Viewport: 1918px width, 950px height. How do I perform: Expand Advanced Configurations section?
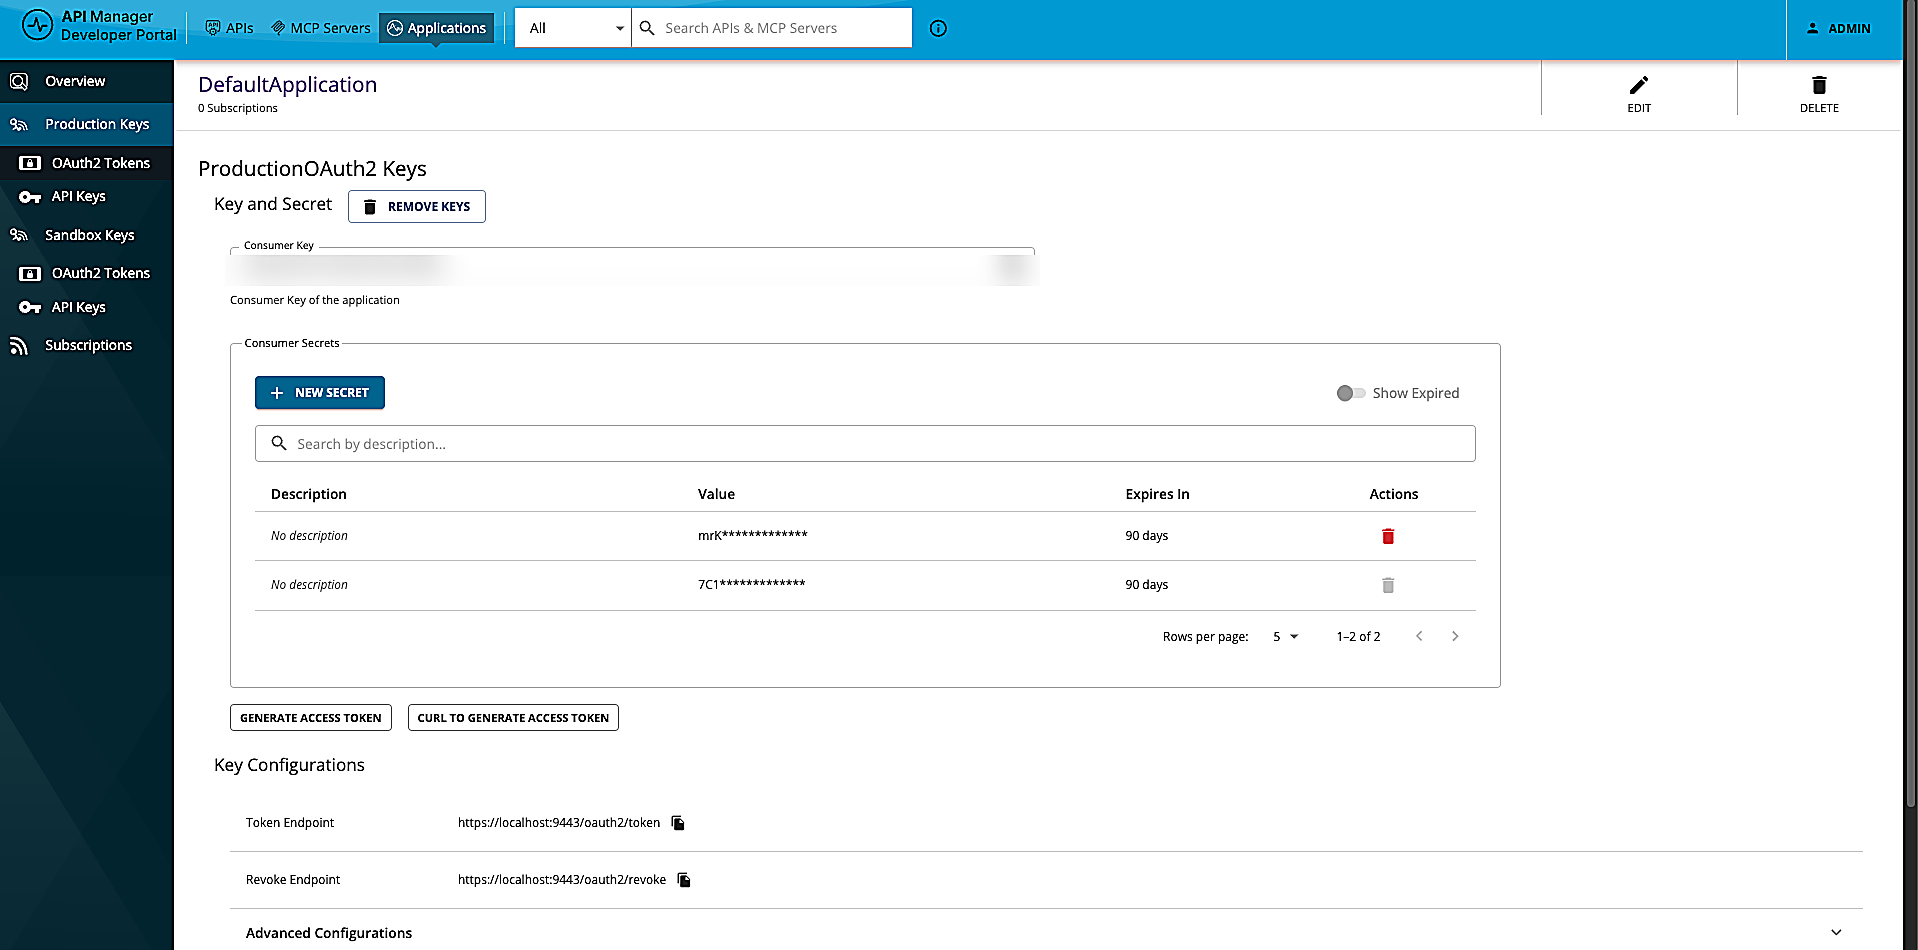[1046, 932]
